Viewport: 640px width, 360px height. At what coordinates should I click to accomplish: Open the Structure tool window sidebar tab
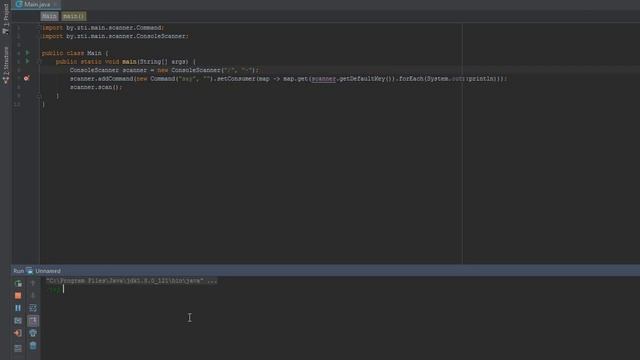(6, 65)
